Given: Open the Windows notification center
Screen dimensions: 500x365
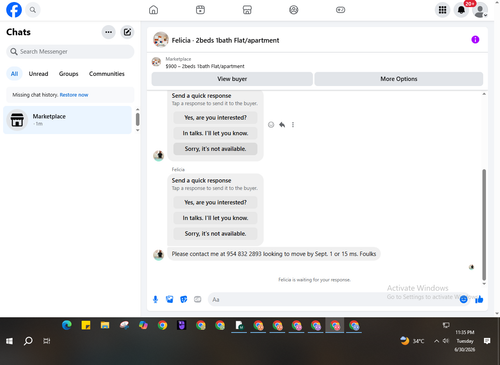Looking at the screenshot, I should [x=487, y=341].
